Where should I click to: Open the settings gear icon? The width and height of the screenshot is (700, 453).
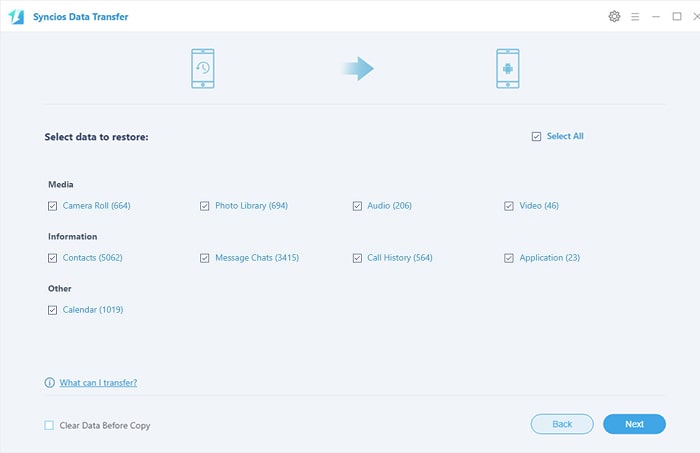tap(614, 17)
